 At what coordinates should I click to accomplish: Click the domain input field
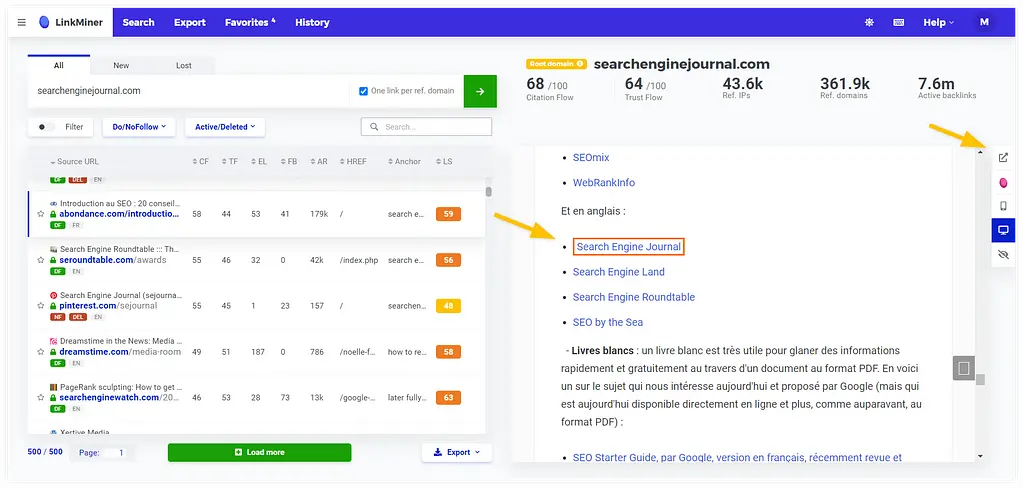tap(189, 91)
